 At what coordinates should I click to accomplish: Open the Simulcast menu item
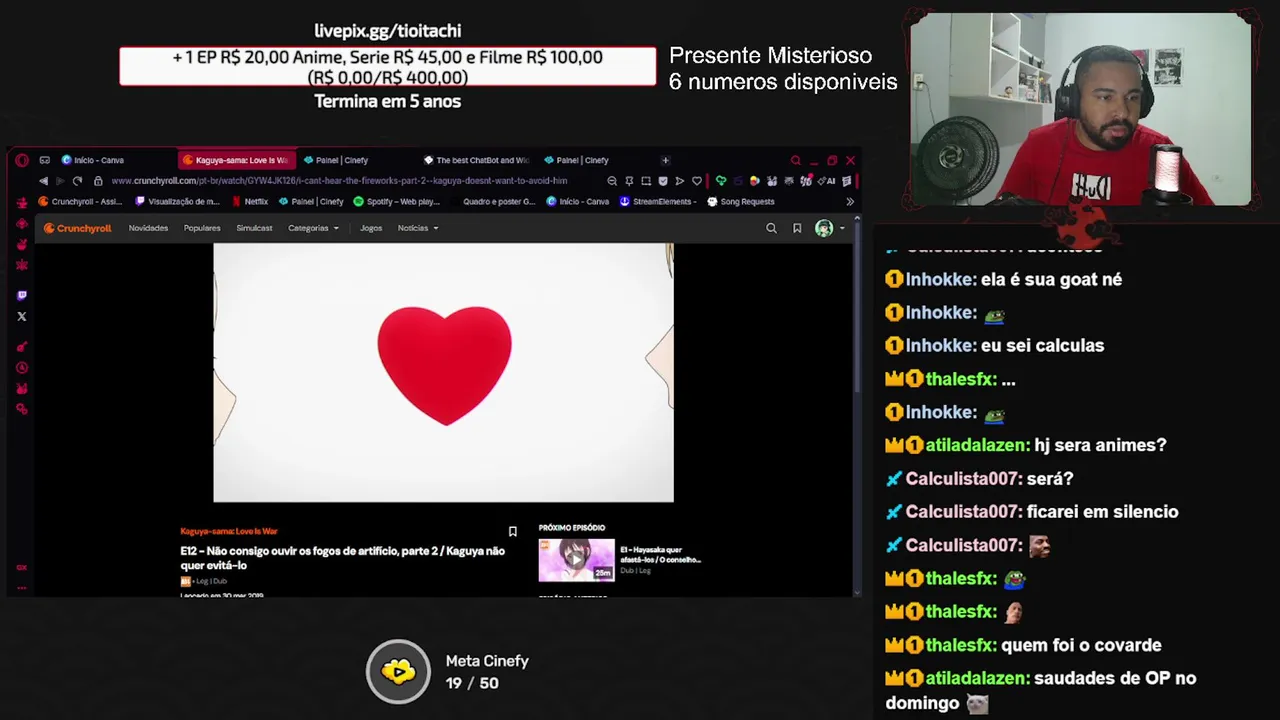[254, 228]
